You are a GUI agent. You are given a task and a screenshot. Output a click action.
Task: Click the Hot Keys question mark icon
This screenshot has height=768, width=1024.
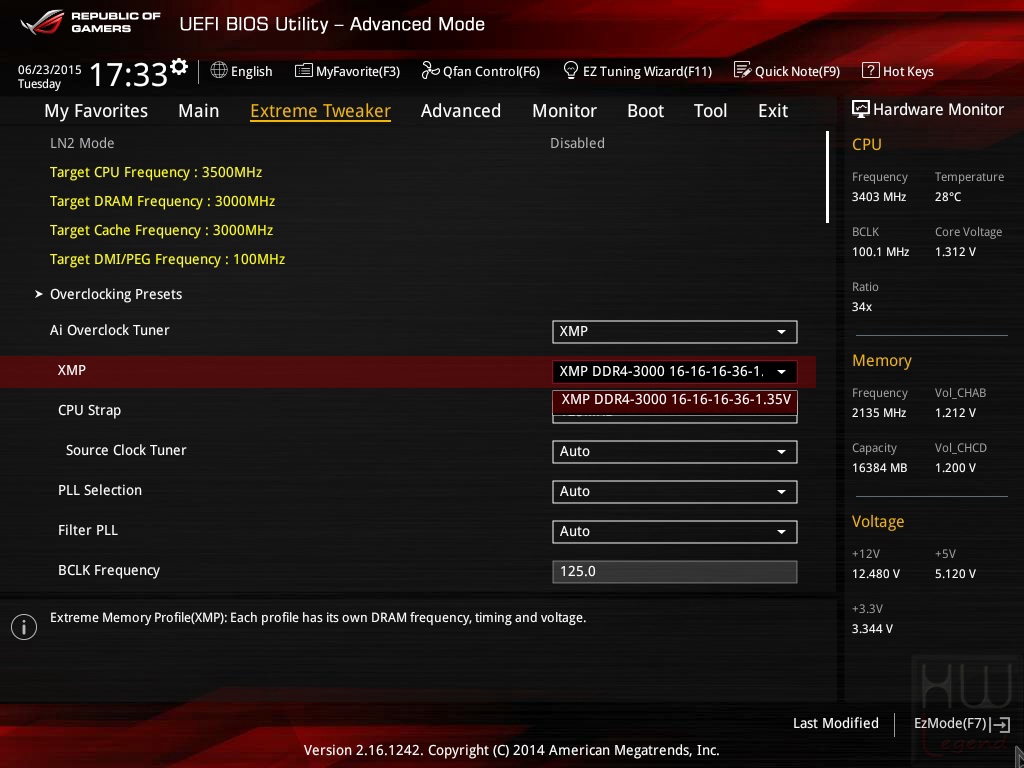pyautogui.click(x=871, y=70)
